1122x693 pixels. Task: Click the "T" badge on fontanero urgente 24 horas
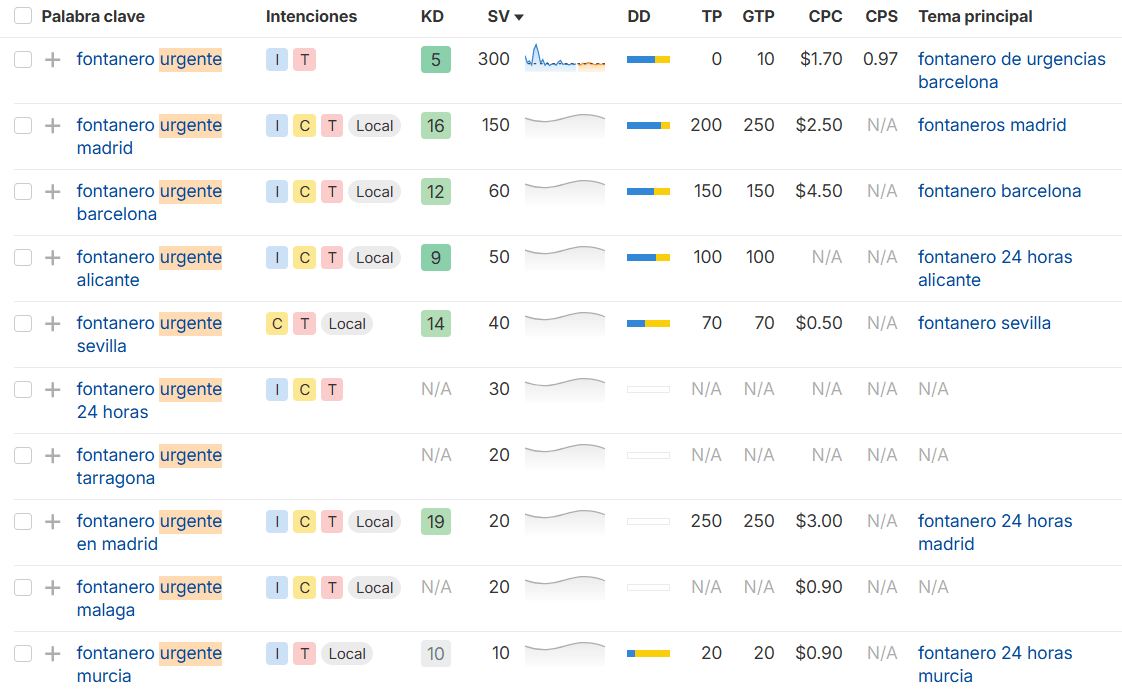(332, 389)
